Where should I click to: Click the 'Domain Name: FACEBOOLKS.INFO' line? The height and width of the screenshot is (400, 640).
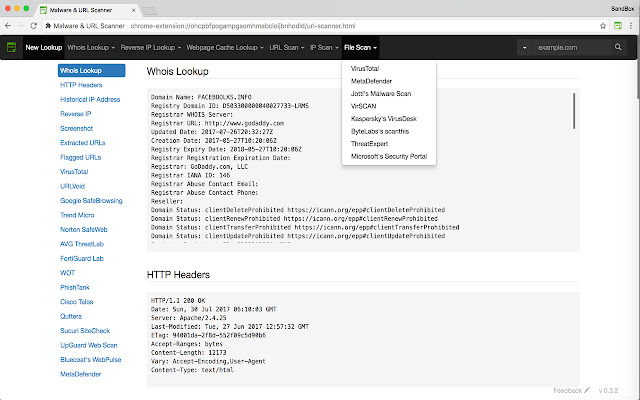click(x=201, y=97)
